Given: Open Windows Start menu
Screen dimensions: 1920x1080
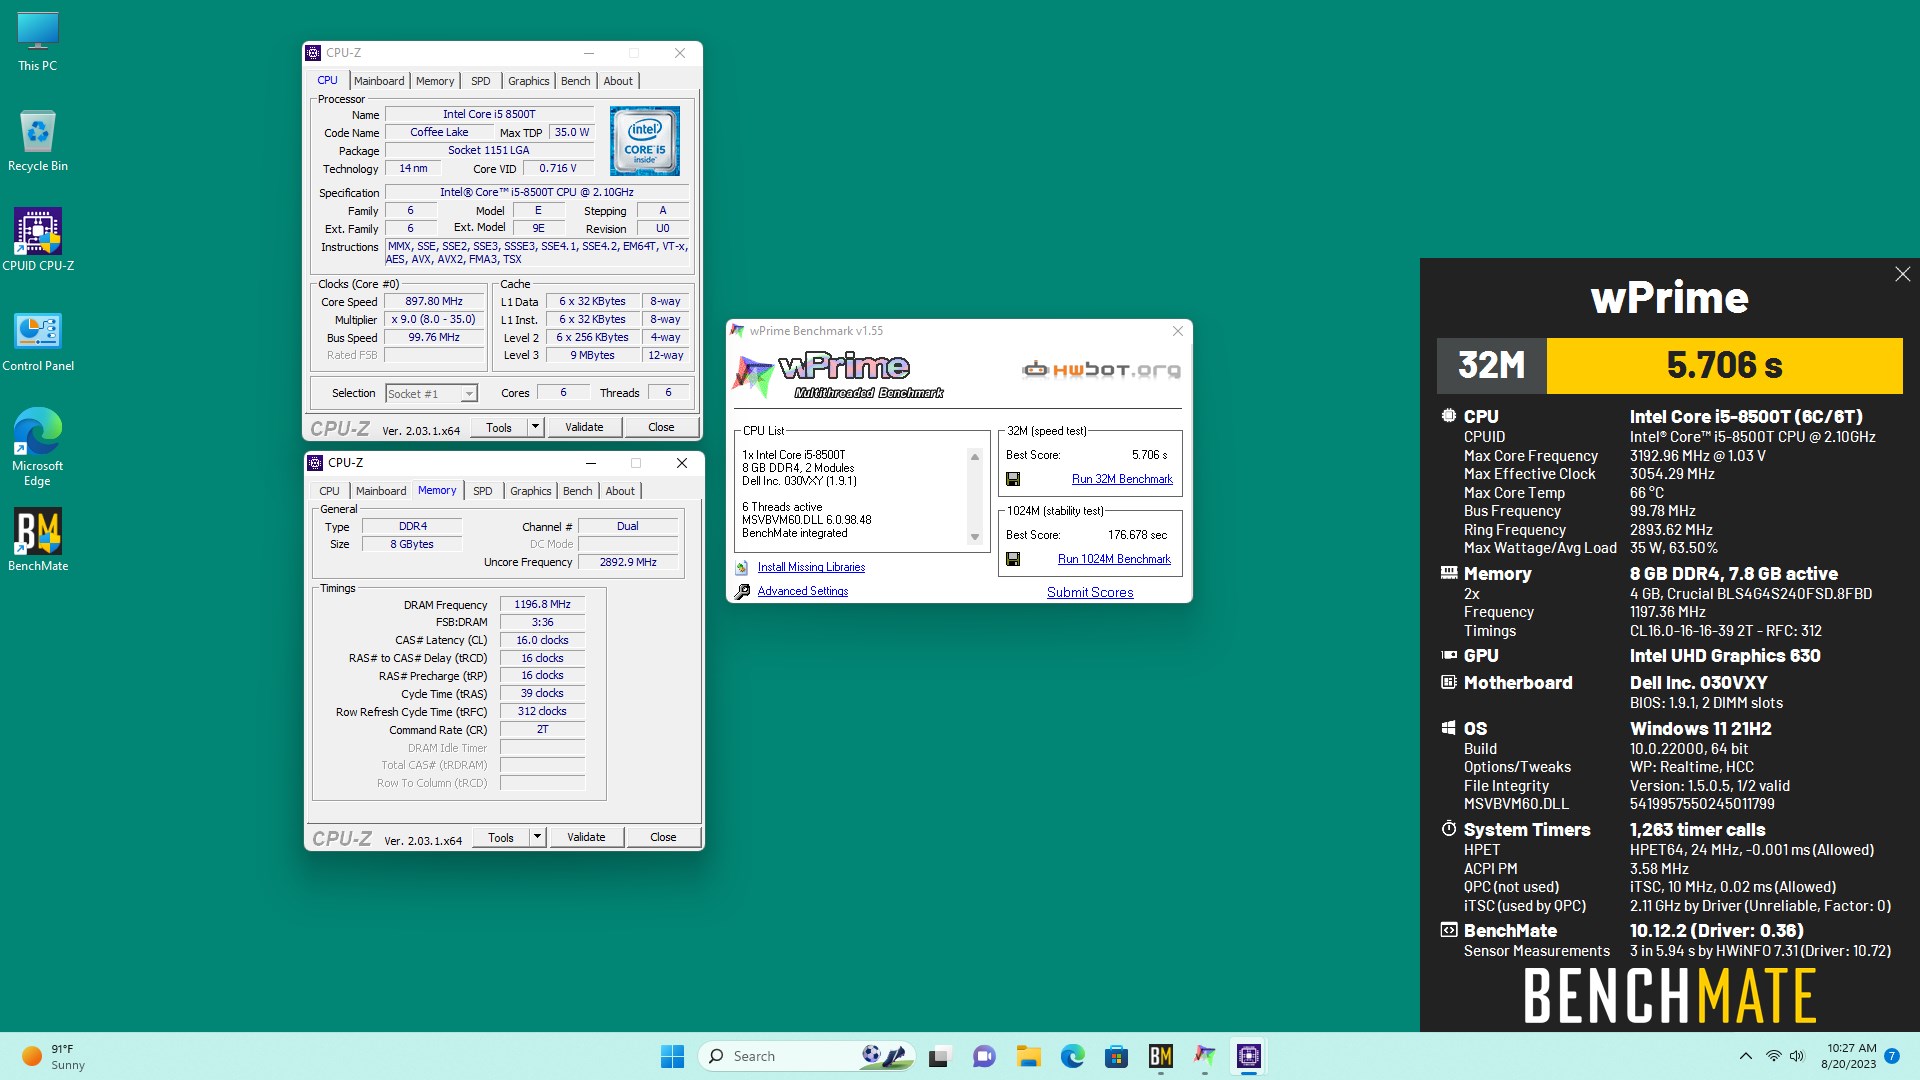Looking at the screenshot, I should click(672, 1056).
